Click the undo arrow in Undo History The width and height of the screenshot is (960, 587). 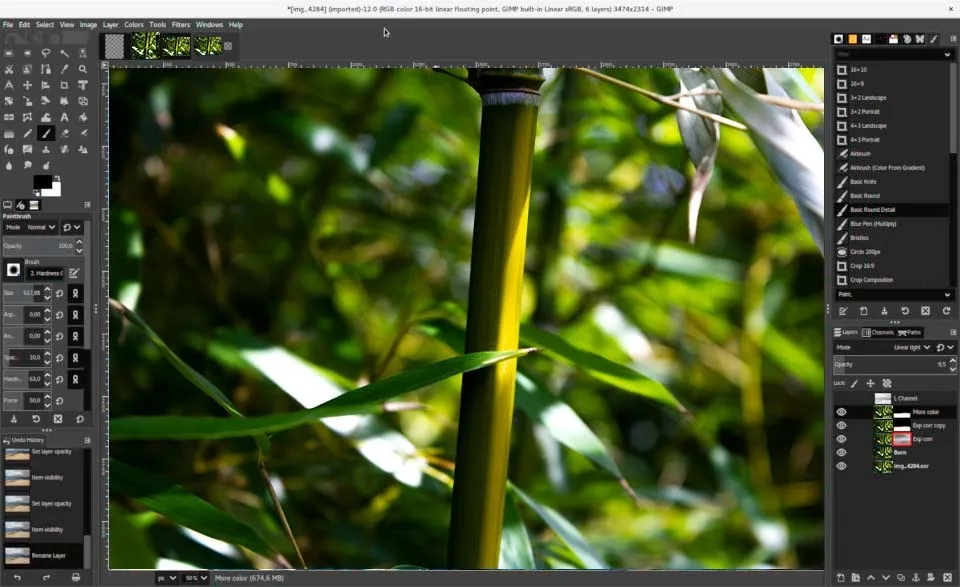pyautogui.click(x=17, y=577)
